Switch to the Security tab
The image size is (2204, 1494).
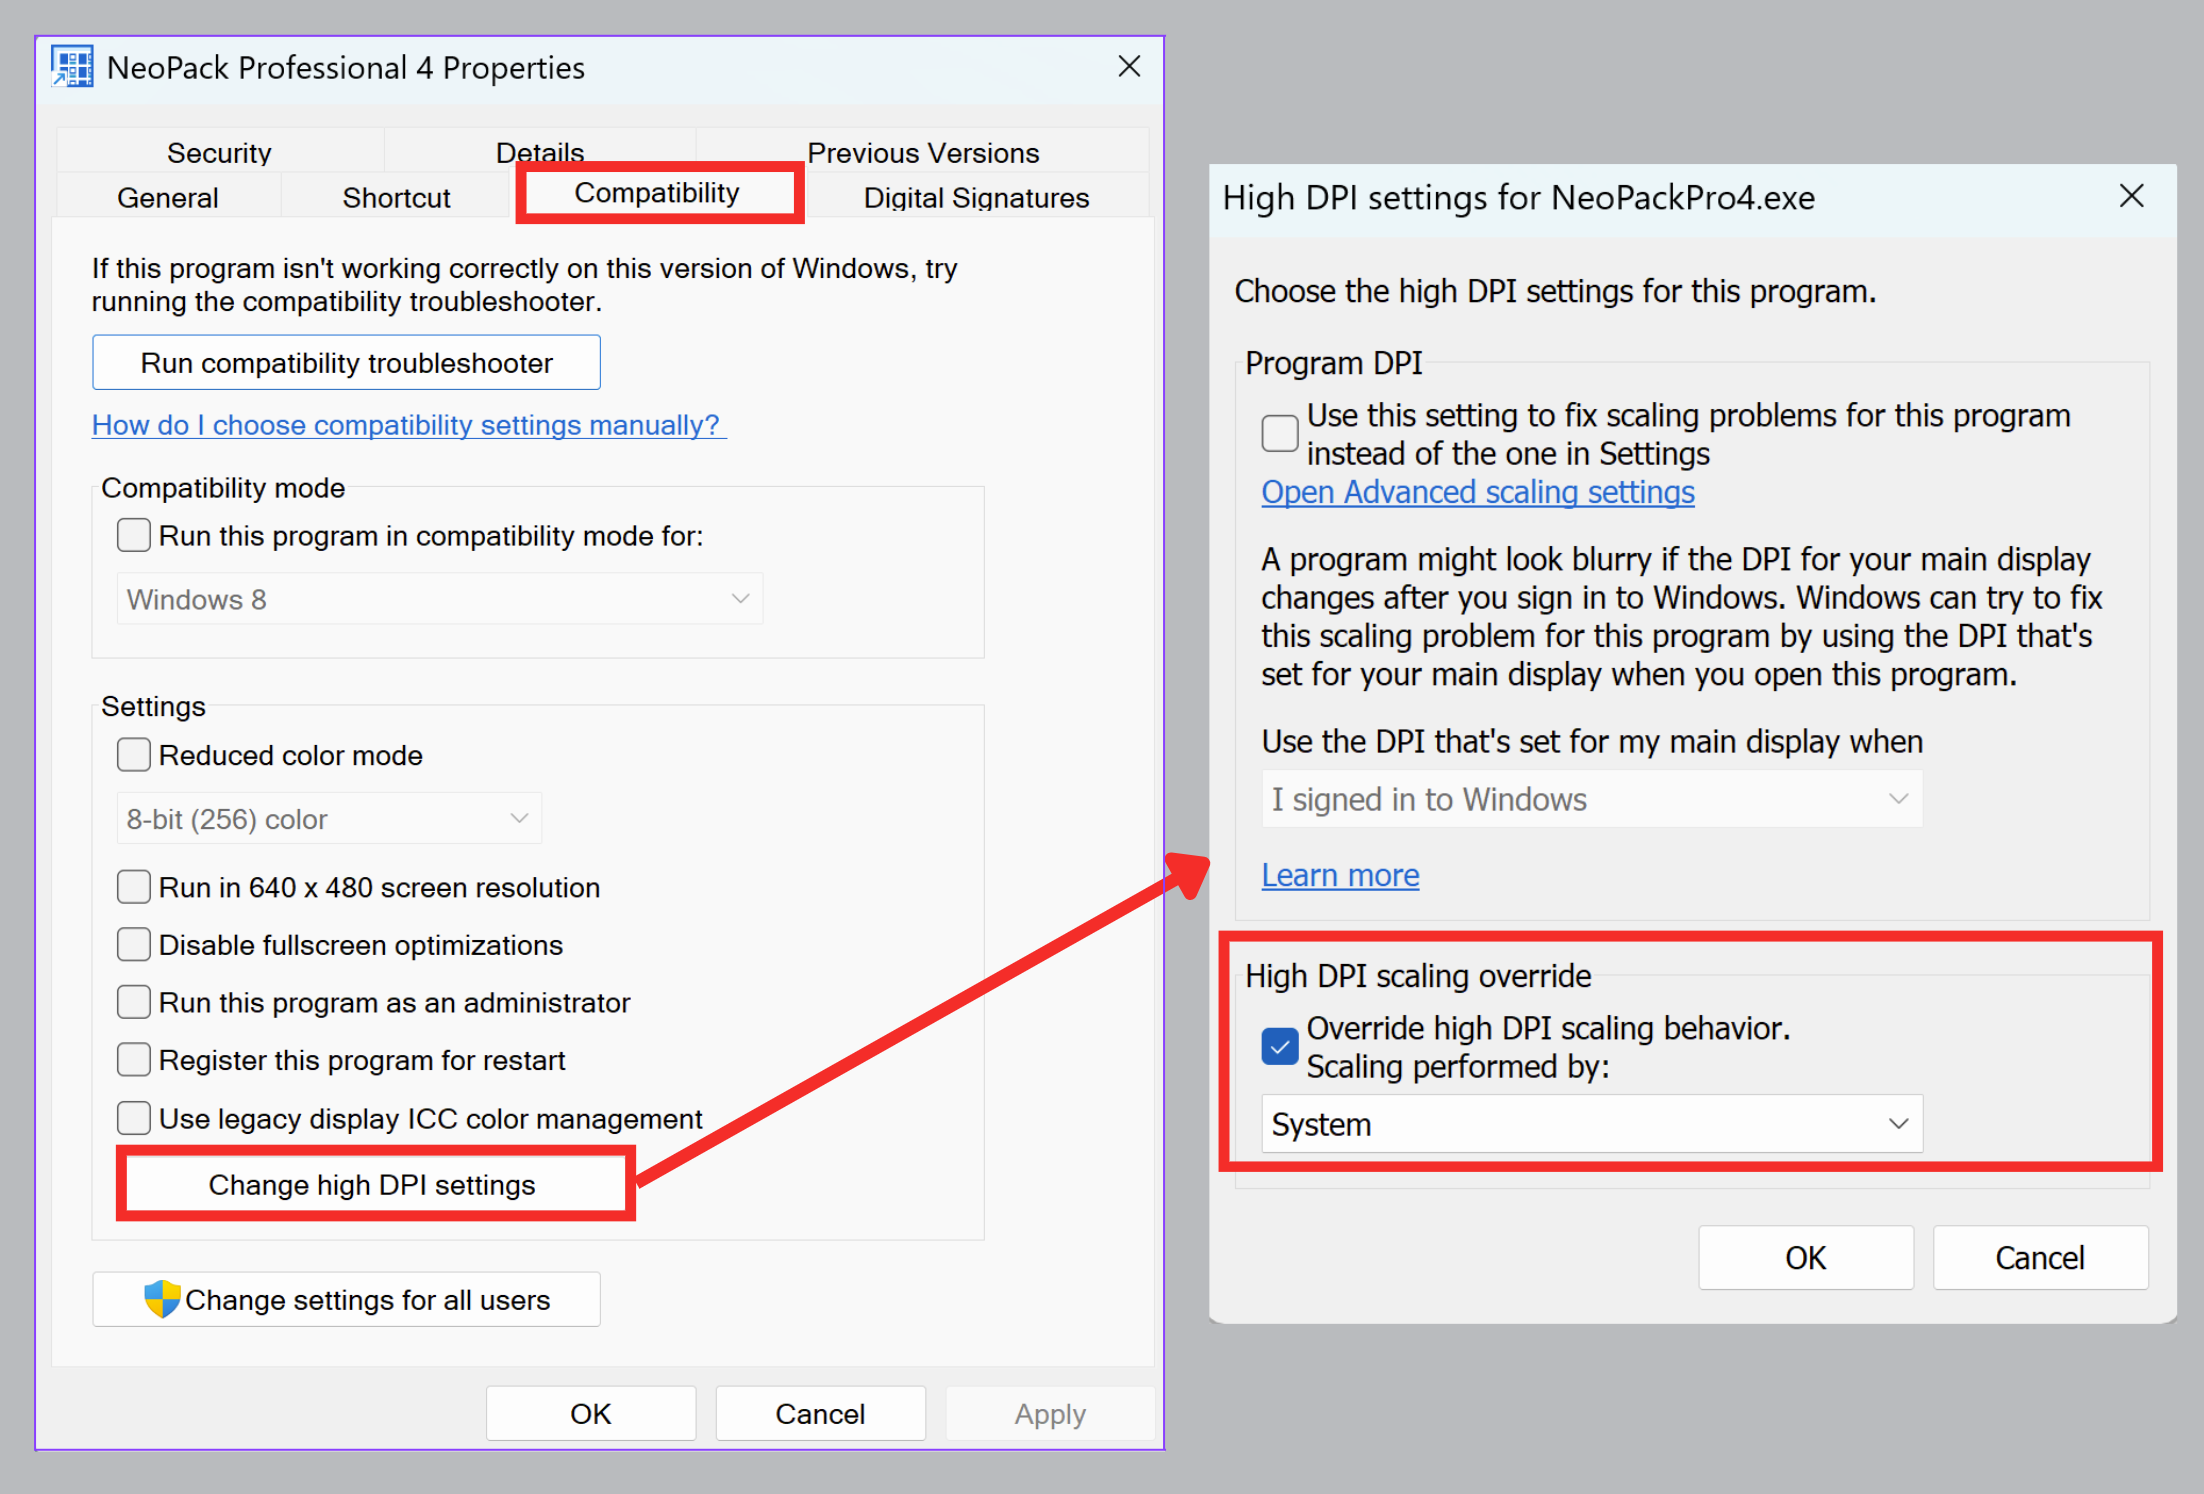(x=220, y=152)
